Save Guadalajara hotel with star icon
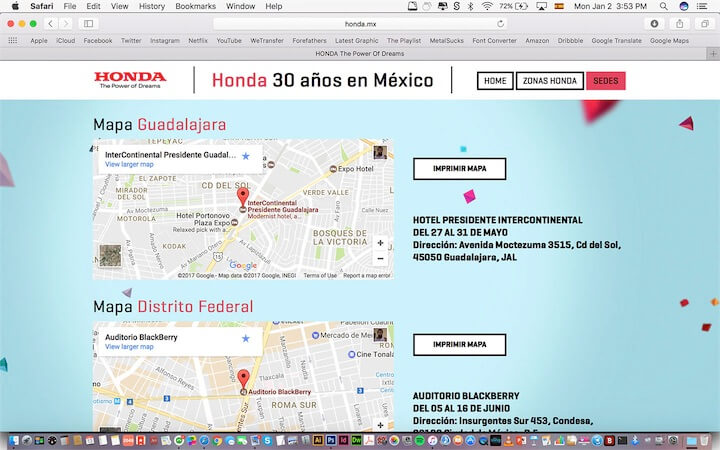 click(246, 156)
